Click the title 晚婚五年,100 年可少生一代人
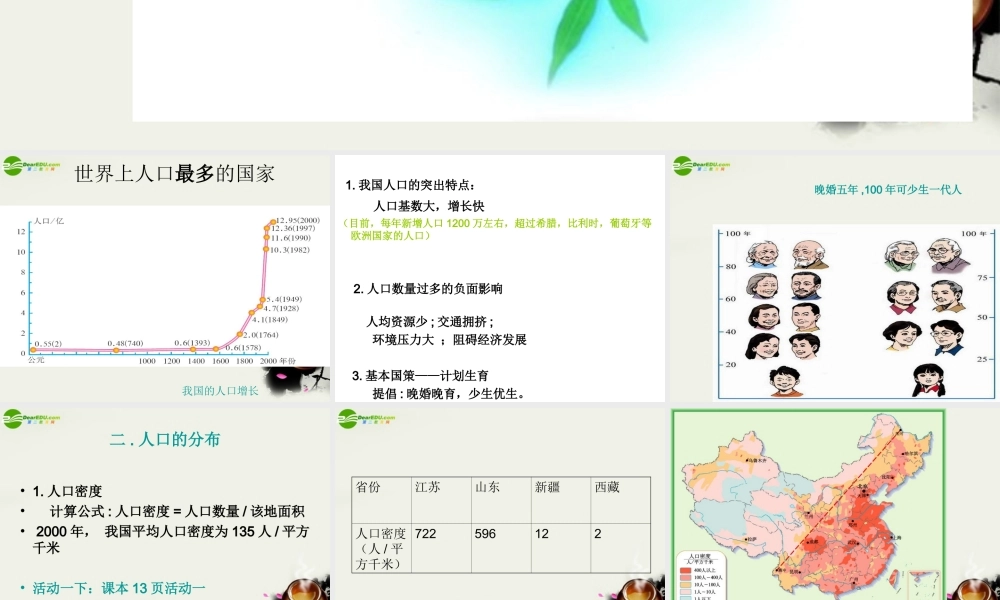Image resolution: width=1000 pixels, height=600 pixels. point(888,189)
